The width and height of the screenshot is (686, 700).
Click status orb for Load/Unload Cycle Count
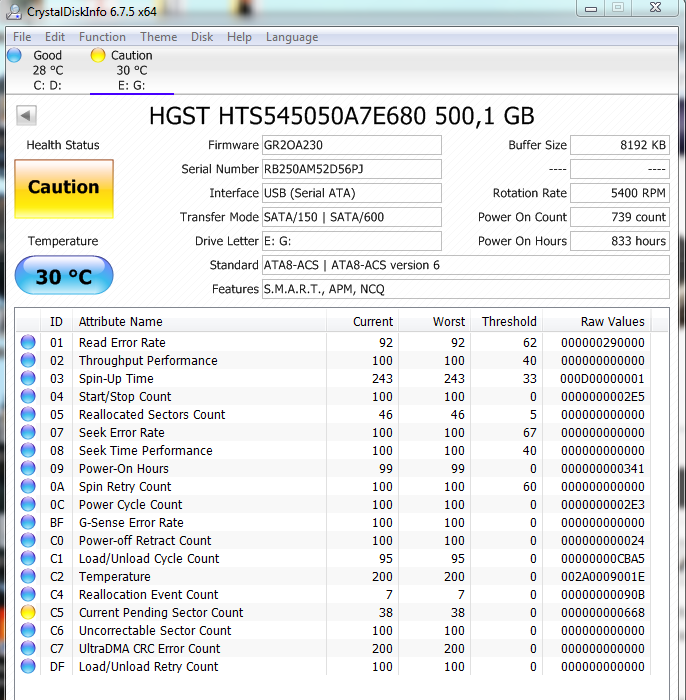coord(28,558)
